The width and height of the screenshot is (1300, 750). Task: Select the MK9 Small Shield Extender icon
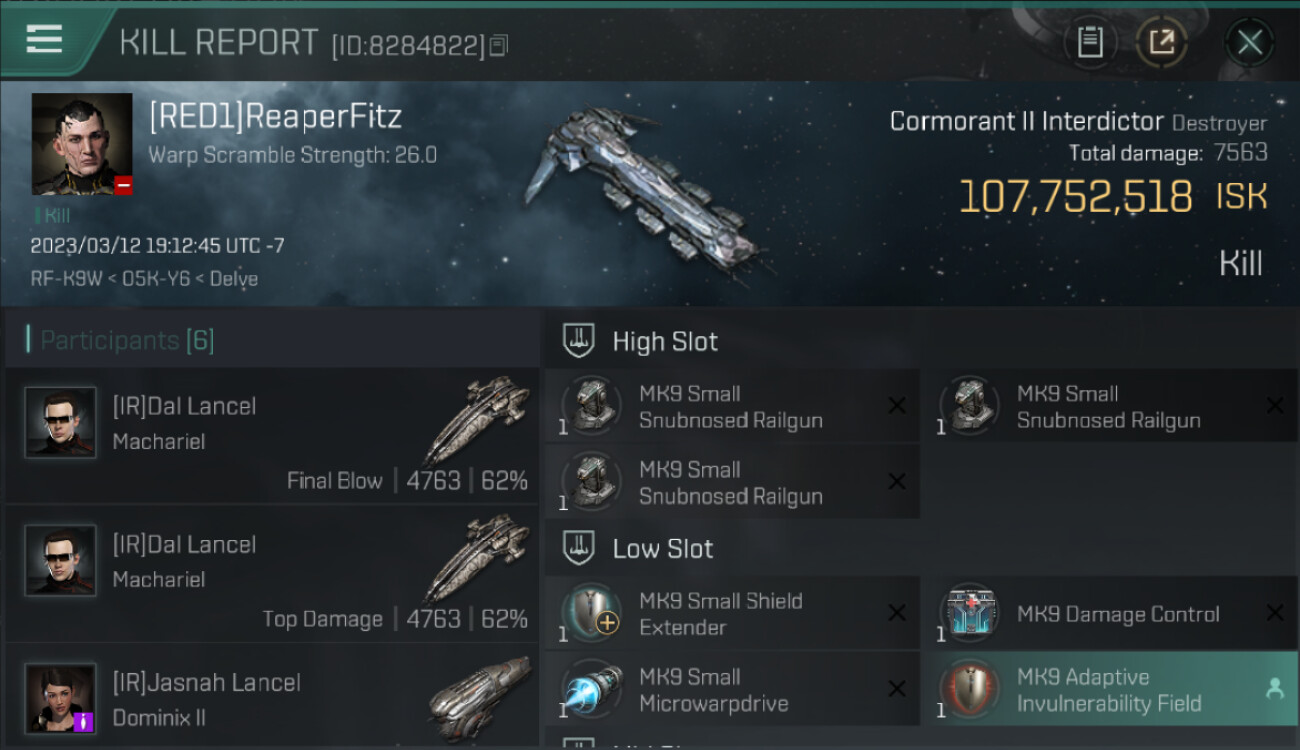click(x=591, y=614)
